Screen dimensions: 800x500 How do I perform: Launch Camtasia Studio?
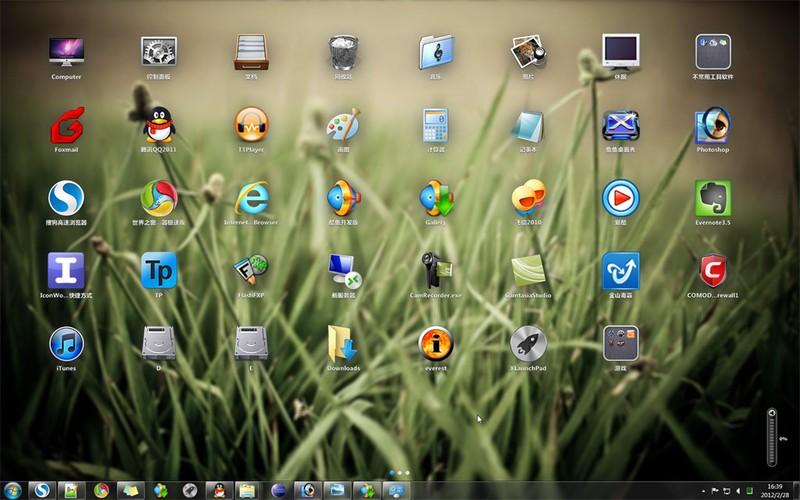pyautogui.click(x=528, y=271)
